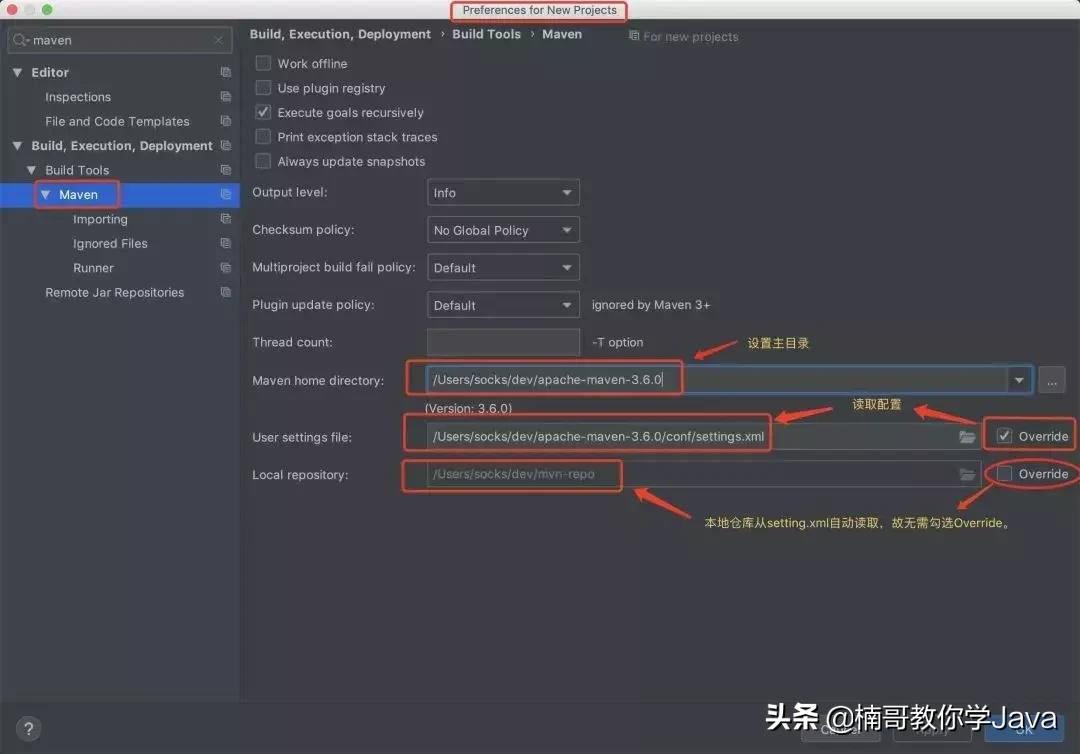
Task: Disable Execute goals recursively
Action: tap(262, 111)
